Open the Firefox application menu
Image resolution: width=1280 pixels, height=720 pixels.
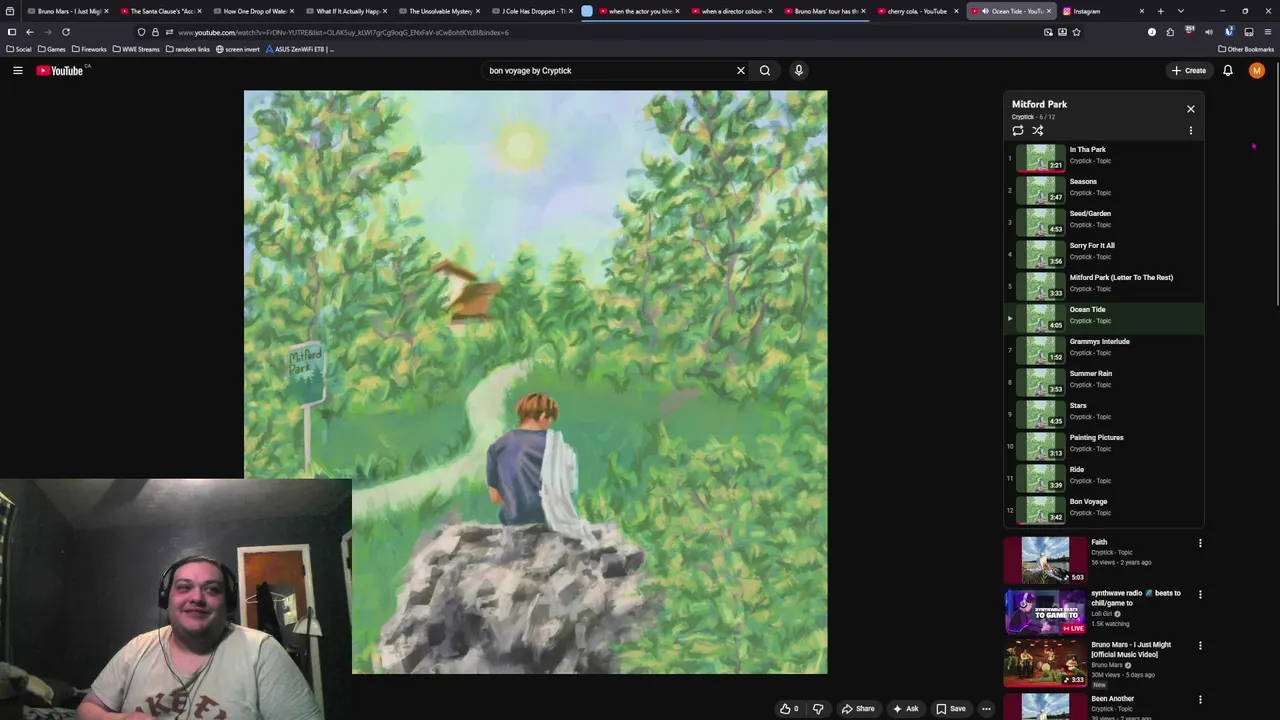1268,32
